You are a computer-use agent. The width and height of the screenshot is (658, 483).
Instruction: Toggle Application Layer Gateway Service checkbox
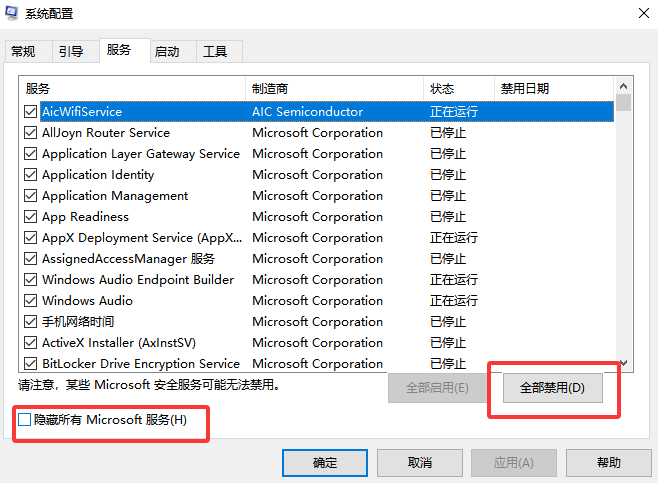tap(30, 154)
